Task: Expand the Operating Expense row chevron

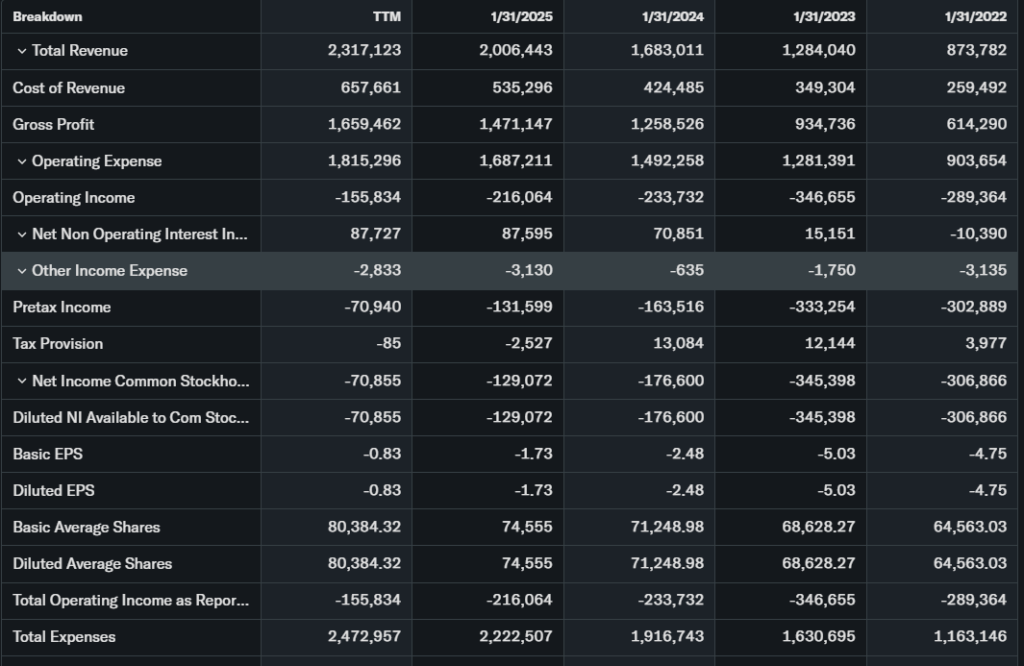Action: [21, 161]
